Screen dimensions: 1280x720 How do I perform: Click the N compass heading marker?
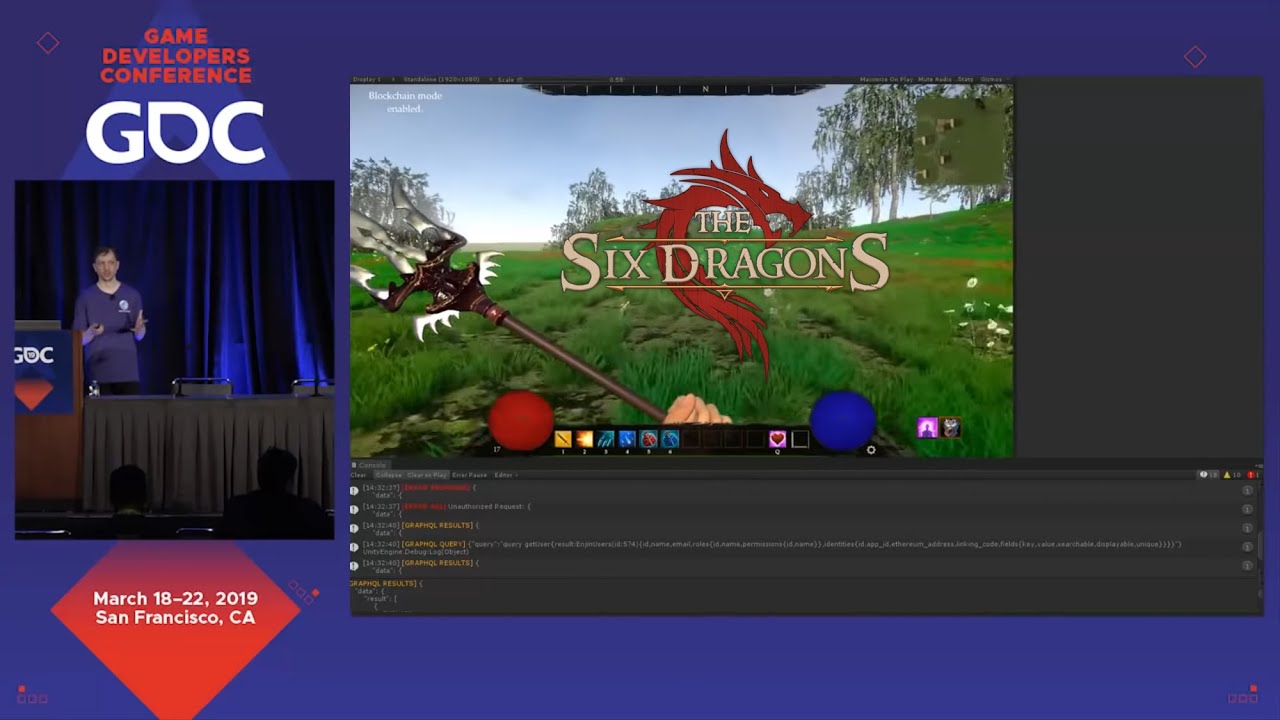pos(705,89)
